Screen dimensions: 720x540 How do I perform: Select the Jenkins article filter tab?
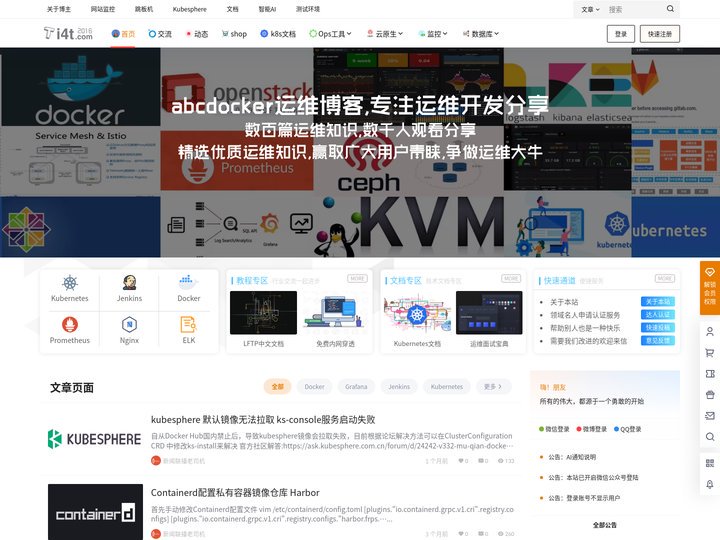(399, 387)
